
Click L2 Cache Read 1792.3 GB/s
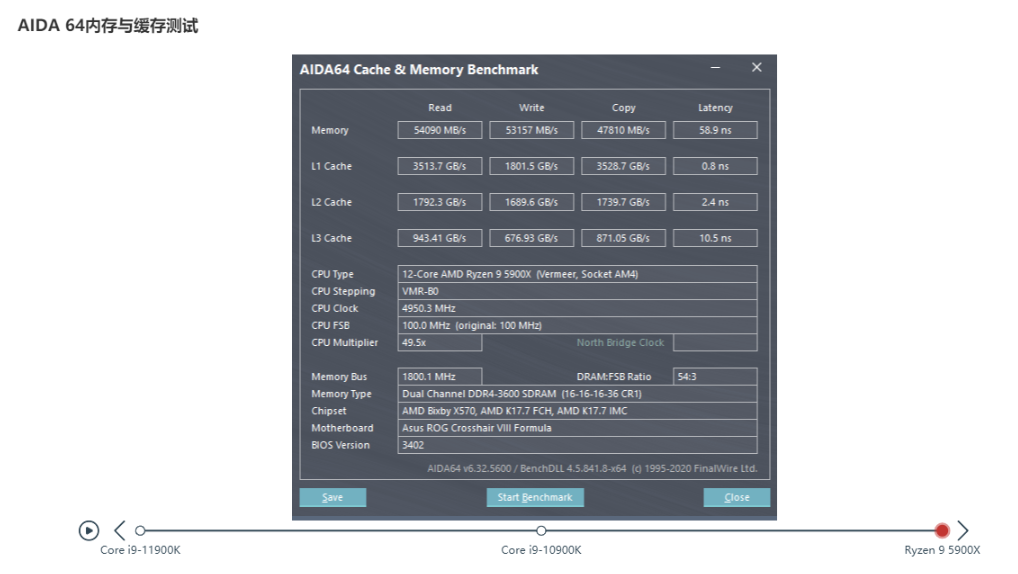tap(440, 202)
